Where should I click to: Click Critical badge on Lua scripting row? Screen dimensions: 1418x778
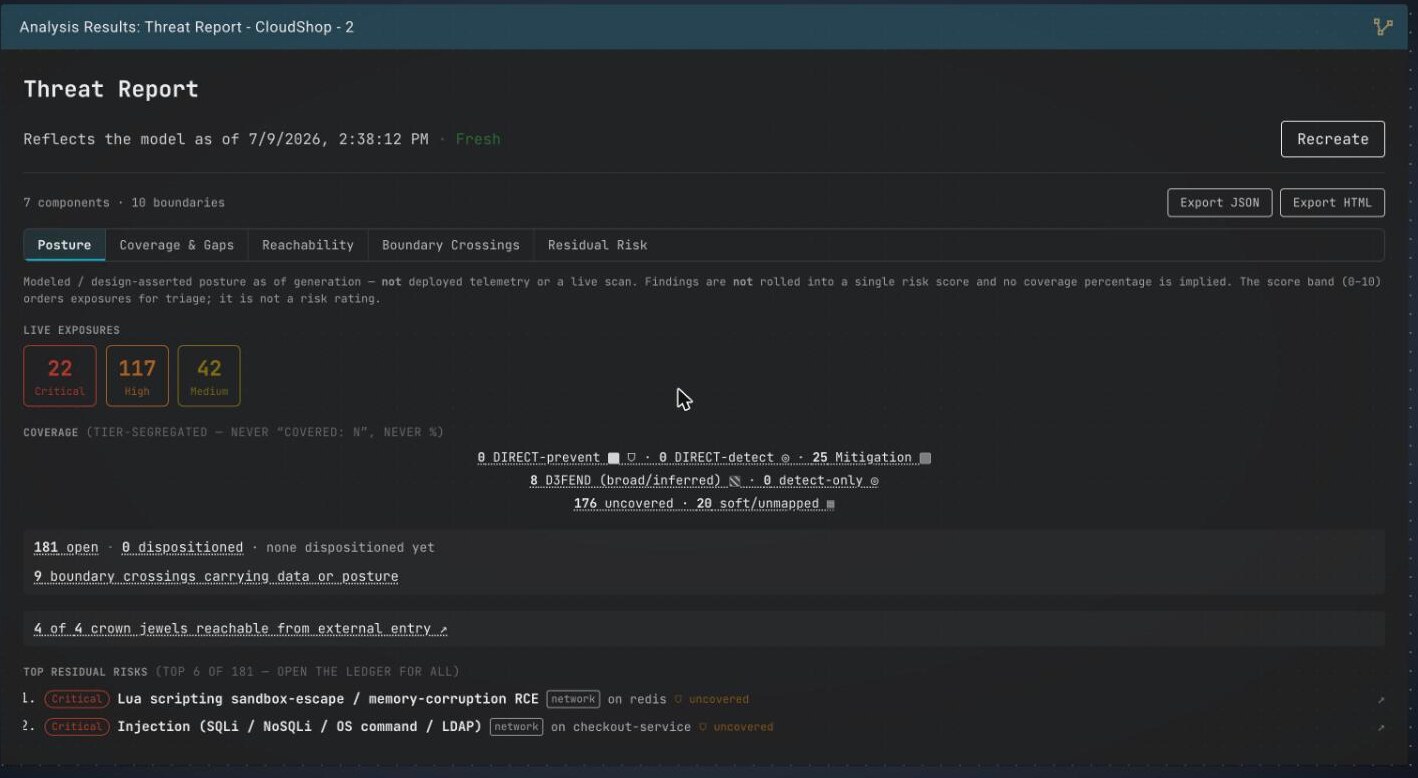tap(77, 699)
